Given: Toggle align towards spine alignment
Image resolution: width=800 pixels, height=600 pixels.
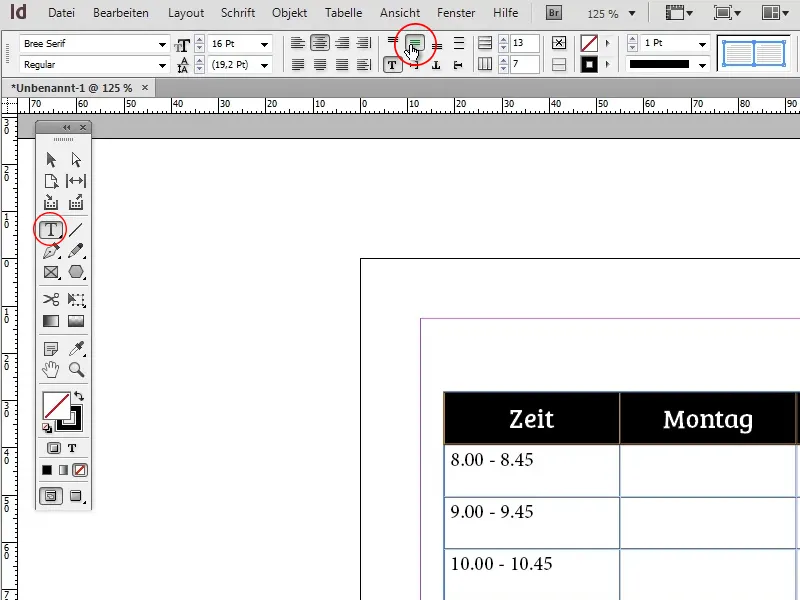Looking at the screenshot, I should pyautogui.click(x=364, y=43).
